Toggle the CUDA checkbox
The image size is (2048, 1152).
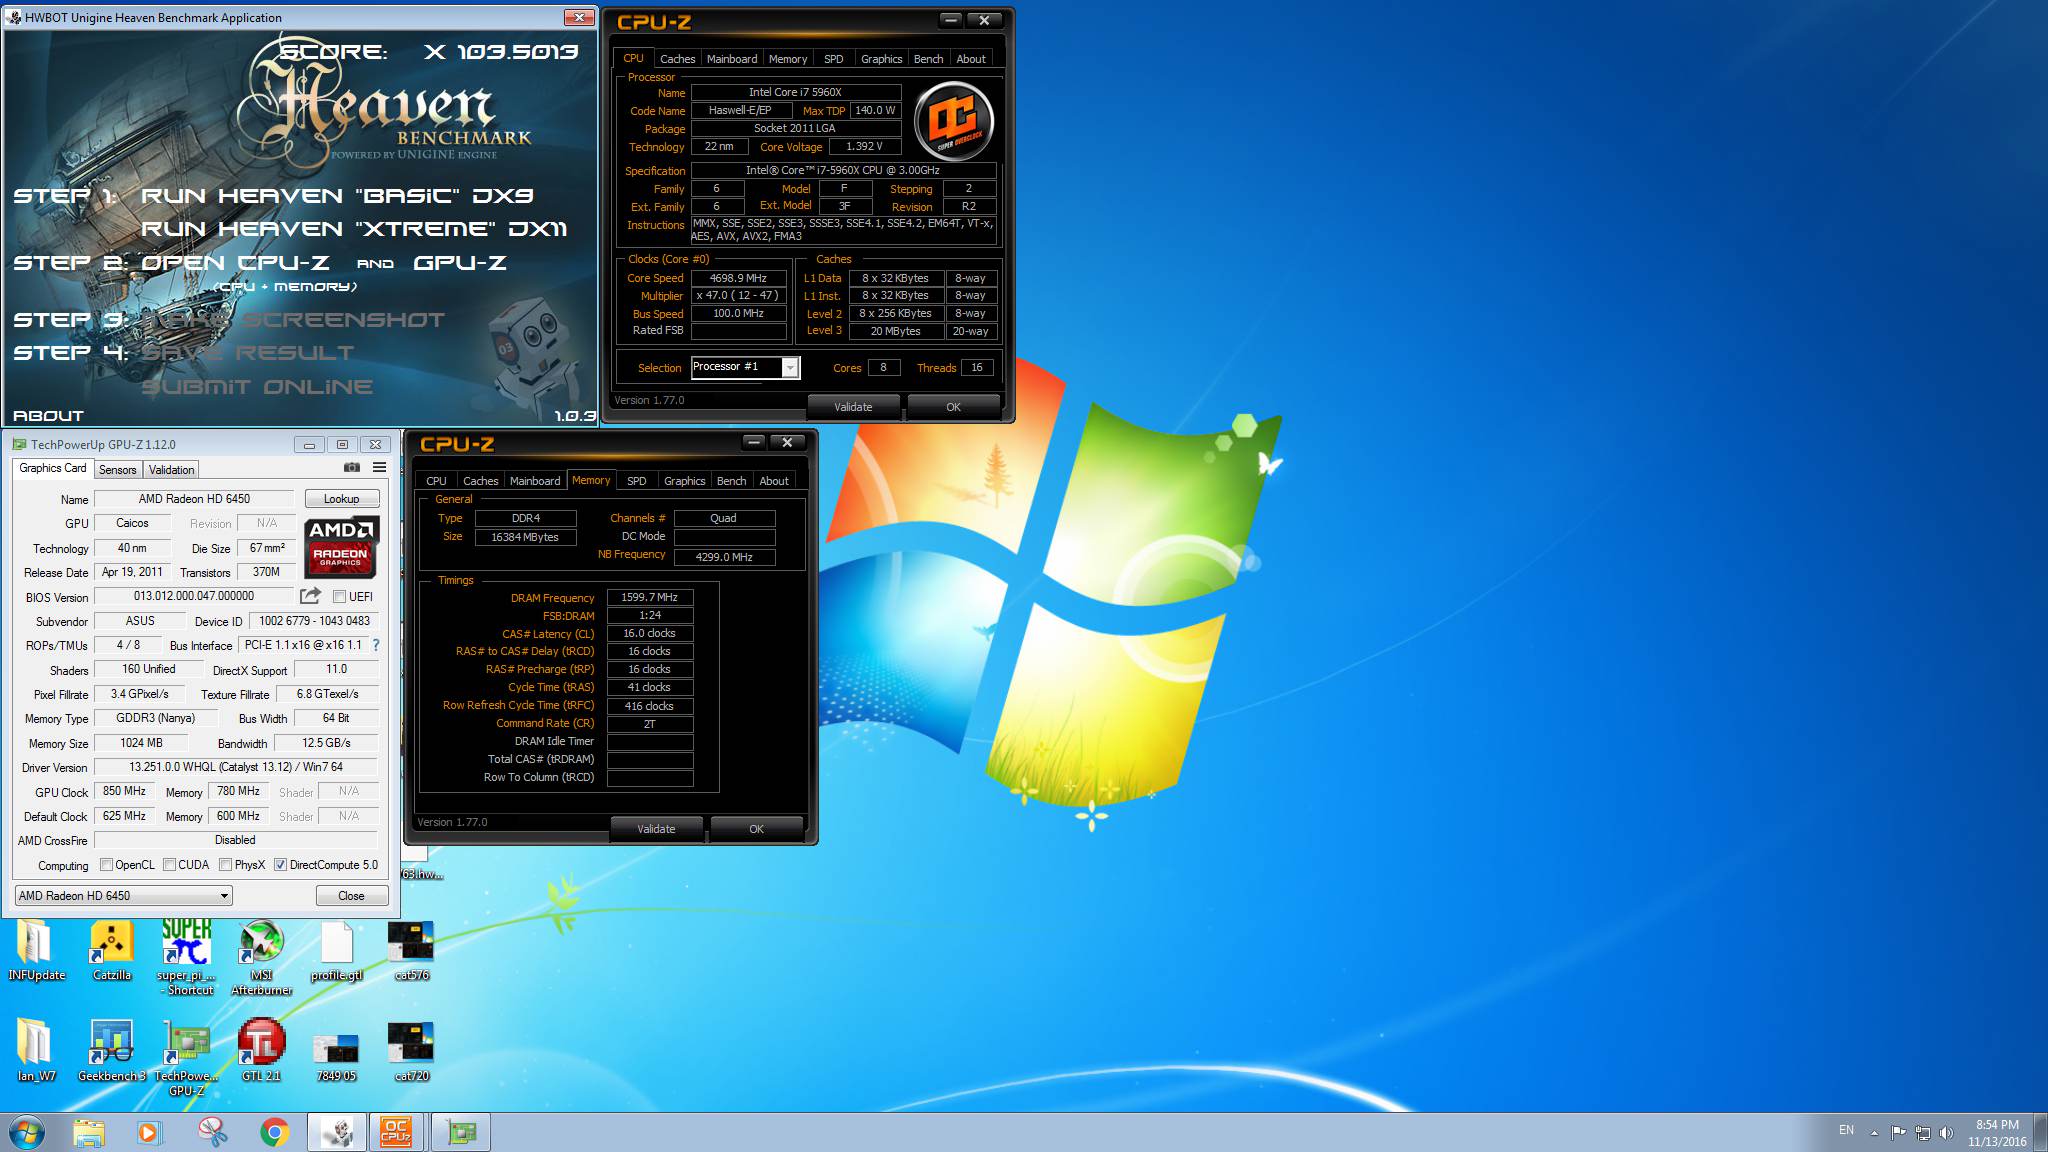169,865
